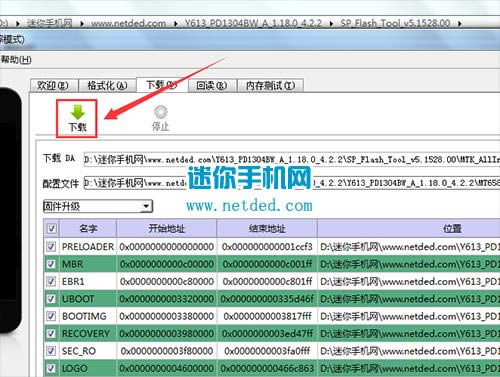500x377 pixels.
Task: Expand arrow after SP_Flash_Tool_v5.1528.00 breadcrumb
Action: click(x=460, y=24)
